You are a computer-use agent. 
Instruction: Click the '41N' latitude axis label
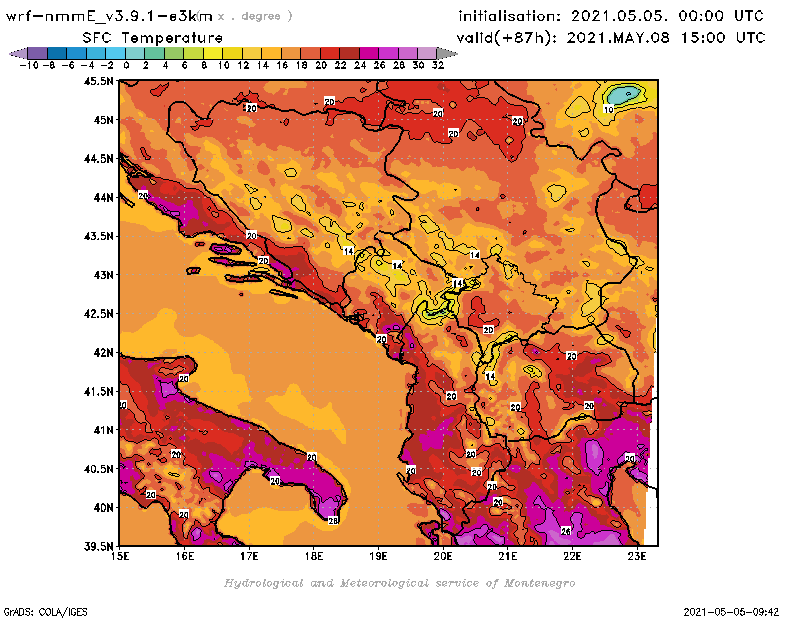[103, 430]
